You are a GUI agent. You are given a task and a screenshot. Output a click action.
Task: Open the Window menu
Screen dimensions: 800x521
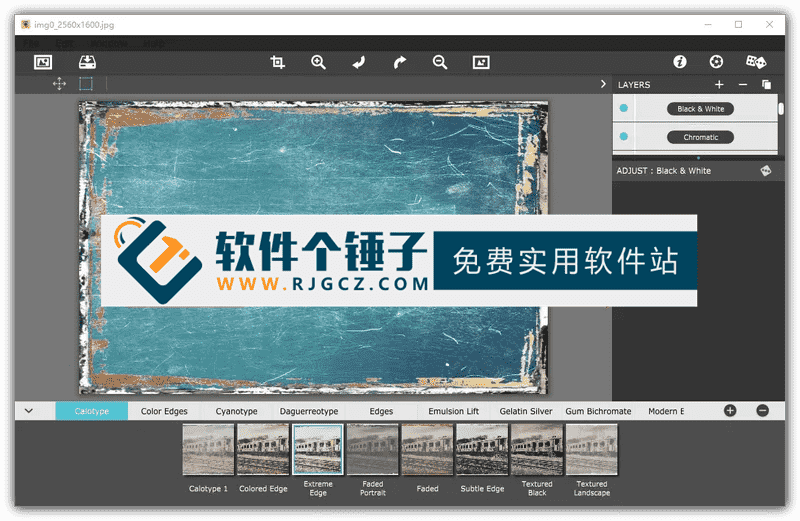[108, 43]
